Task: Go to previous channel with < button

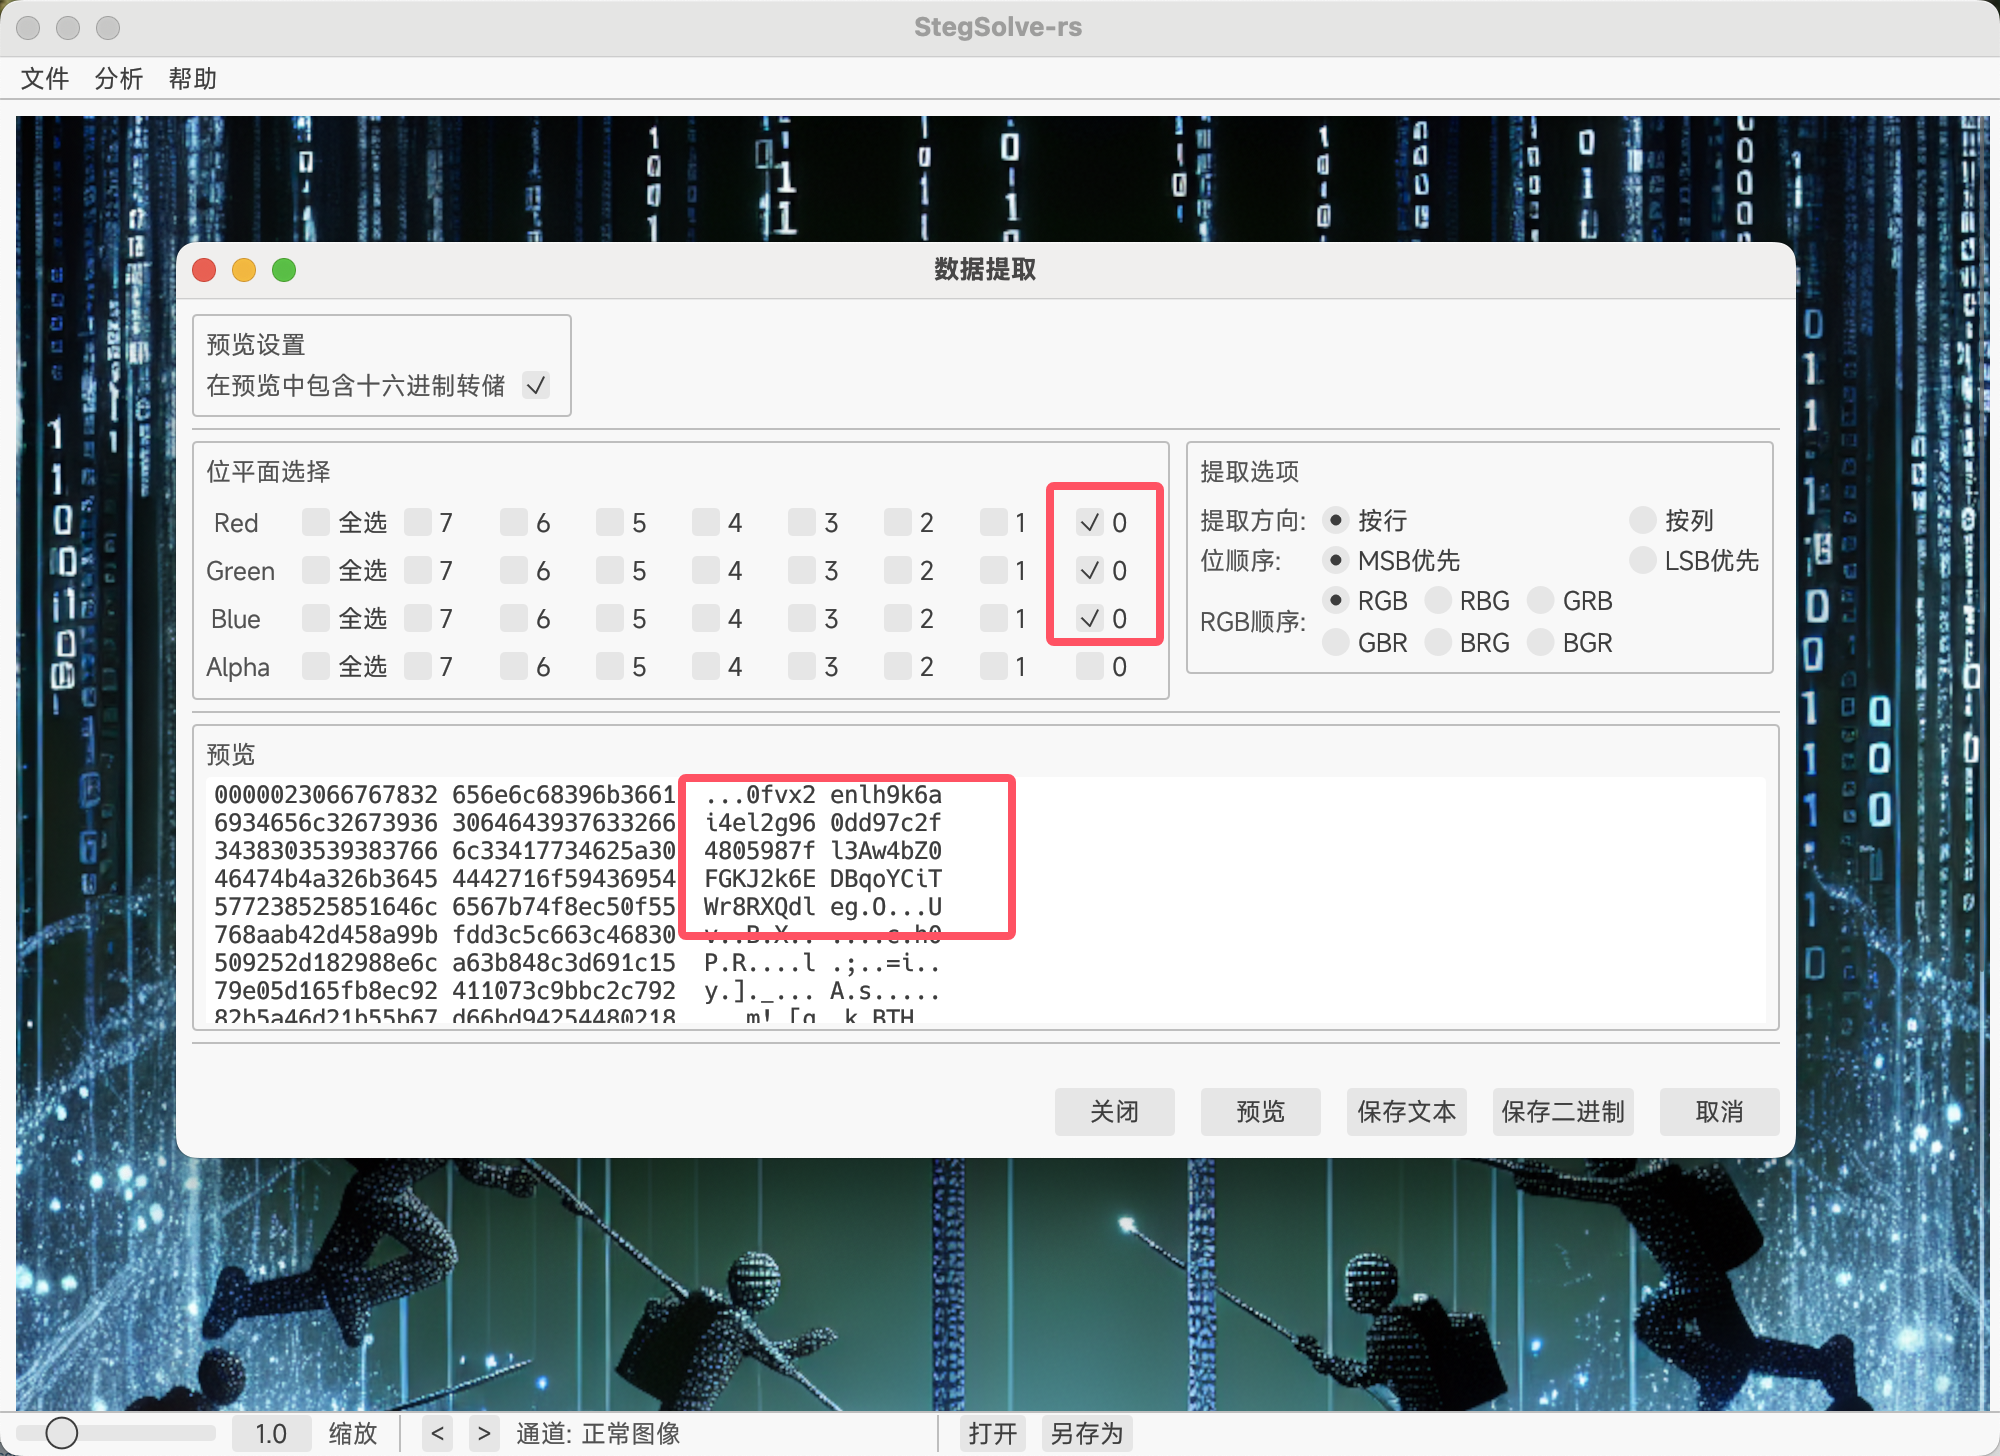Action: [437, 1433]
